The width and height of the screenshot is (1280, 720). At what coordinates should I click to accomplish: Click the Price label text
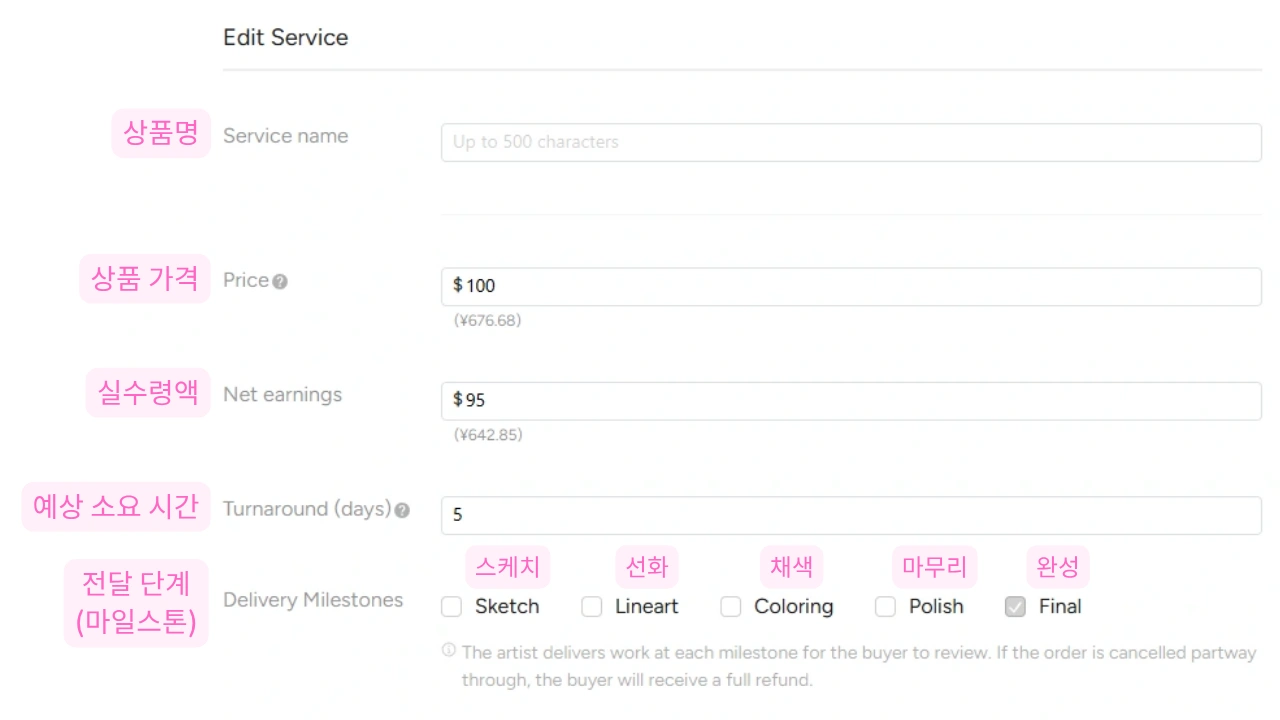pos(246,280)
